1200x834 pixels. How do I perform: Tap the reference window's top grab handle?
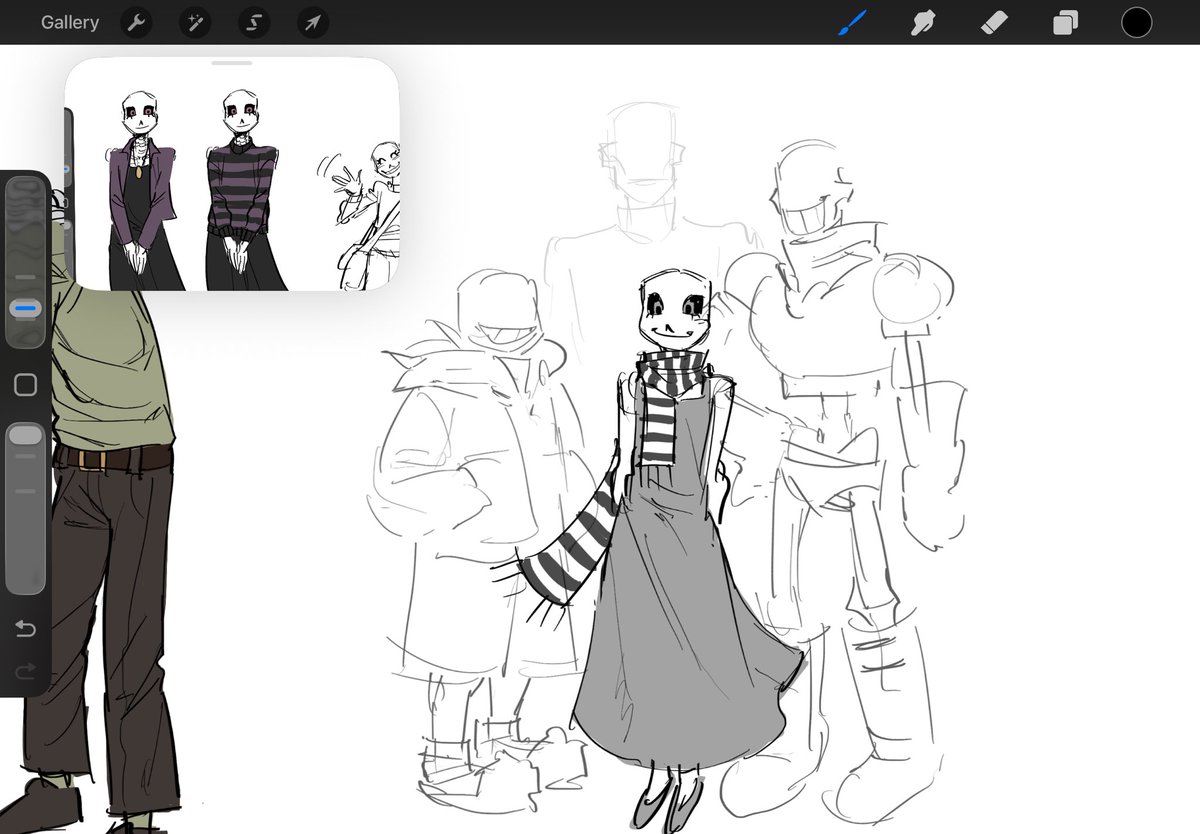point(232,64)
